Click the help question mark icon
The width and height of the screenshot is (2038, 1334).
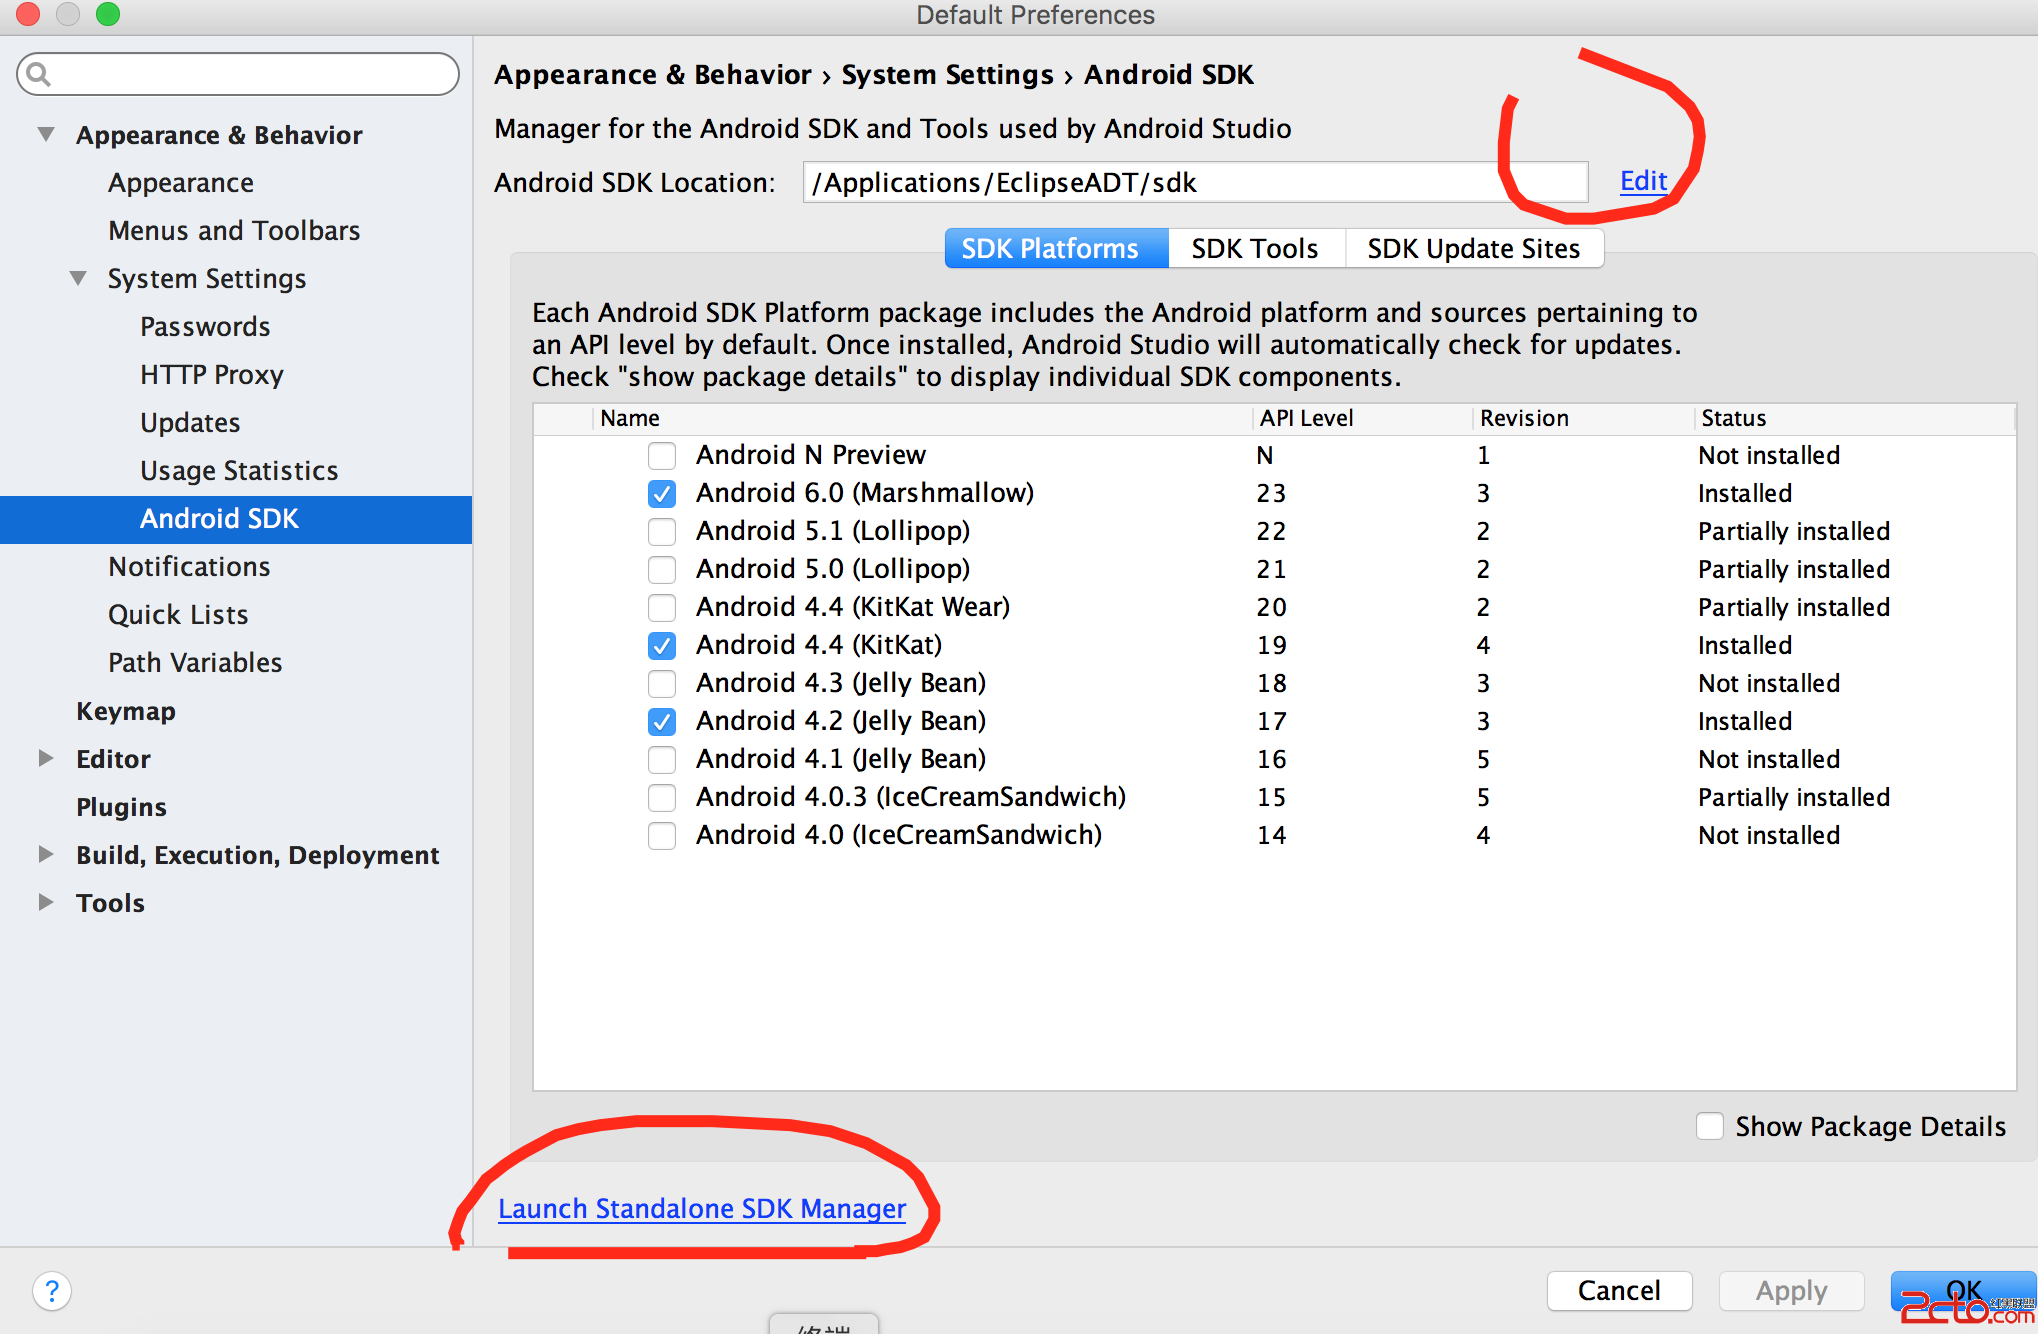(x=52, y=1290)
